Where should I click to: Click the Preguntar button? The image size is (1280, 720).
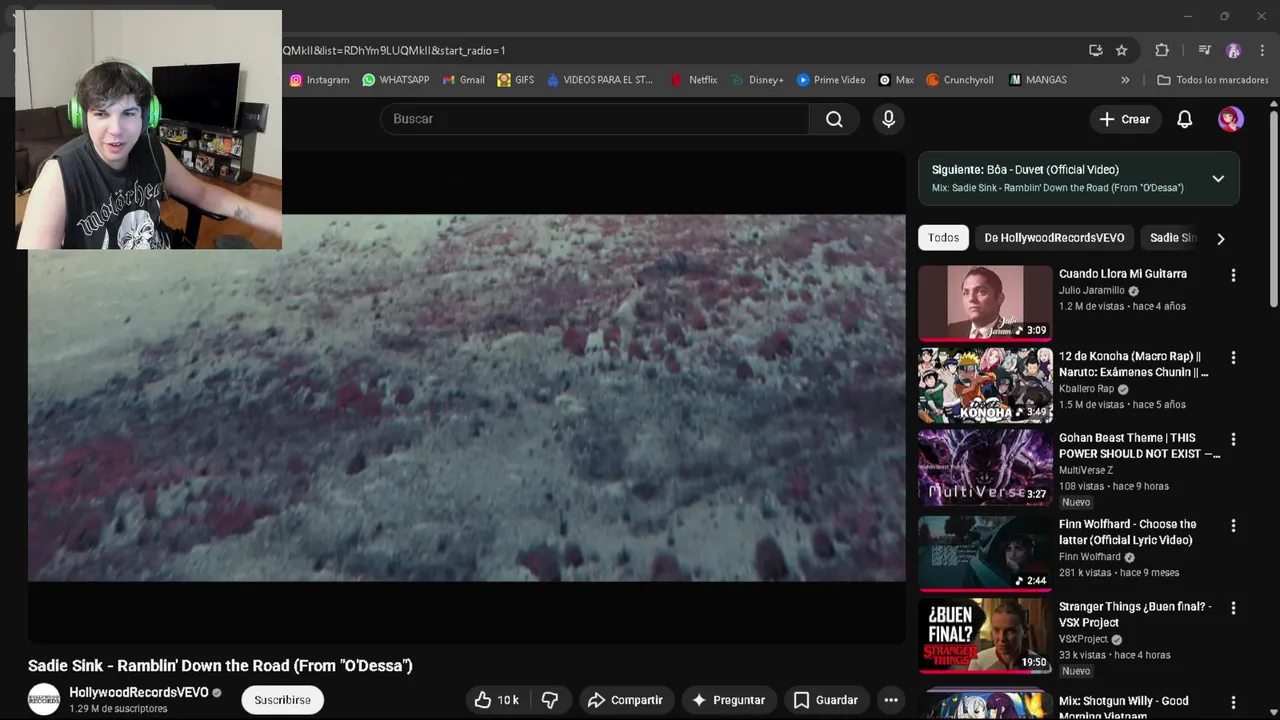pos(728,700)
